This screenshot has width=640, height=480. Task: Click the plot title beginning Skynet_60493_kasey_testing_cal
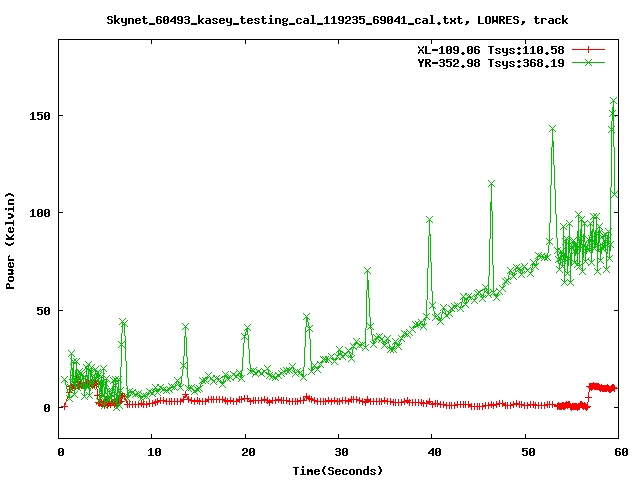tap(337, 20)
